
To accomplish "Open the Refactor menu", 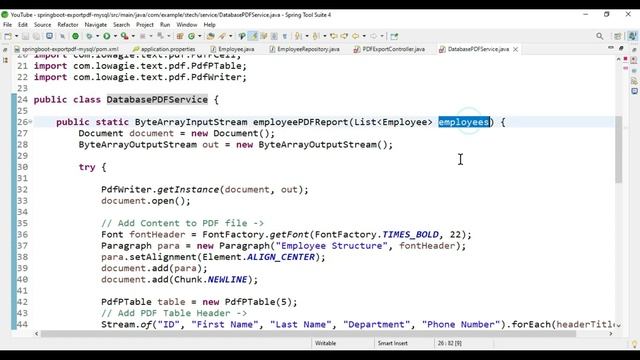I will click(x=68, y=25).
